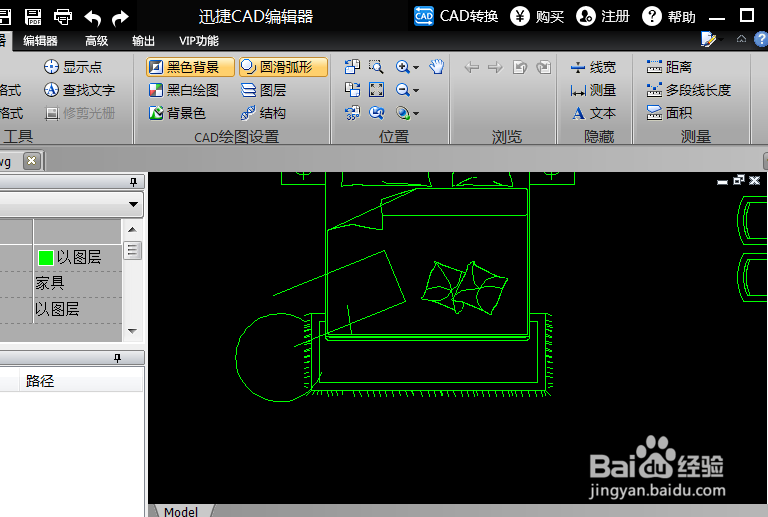768x517 pixels.
Task: Close the open drawing file tab
Action: [32, 161]
